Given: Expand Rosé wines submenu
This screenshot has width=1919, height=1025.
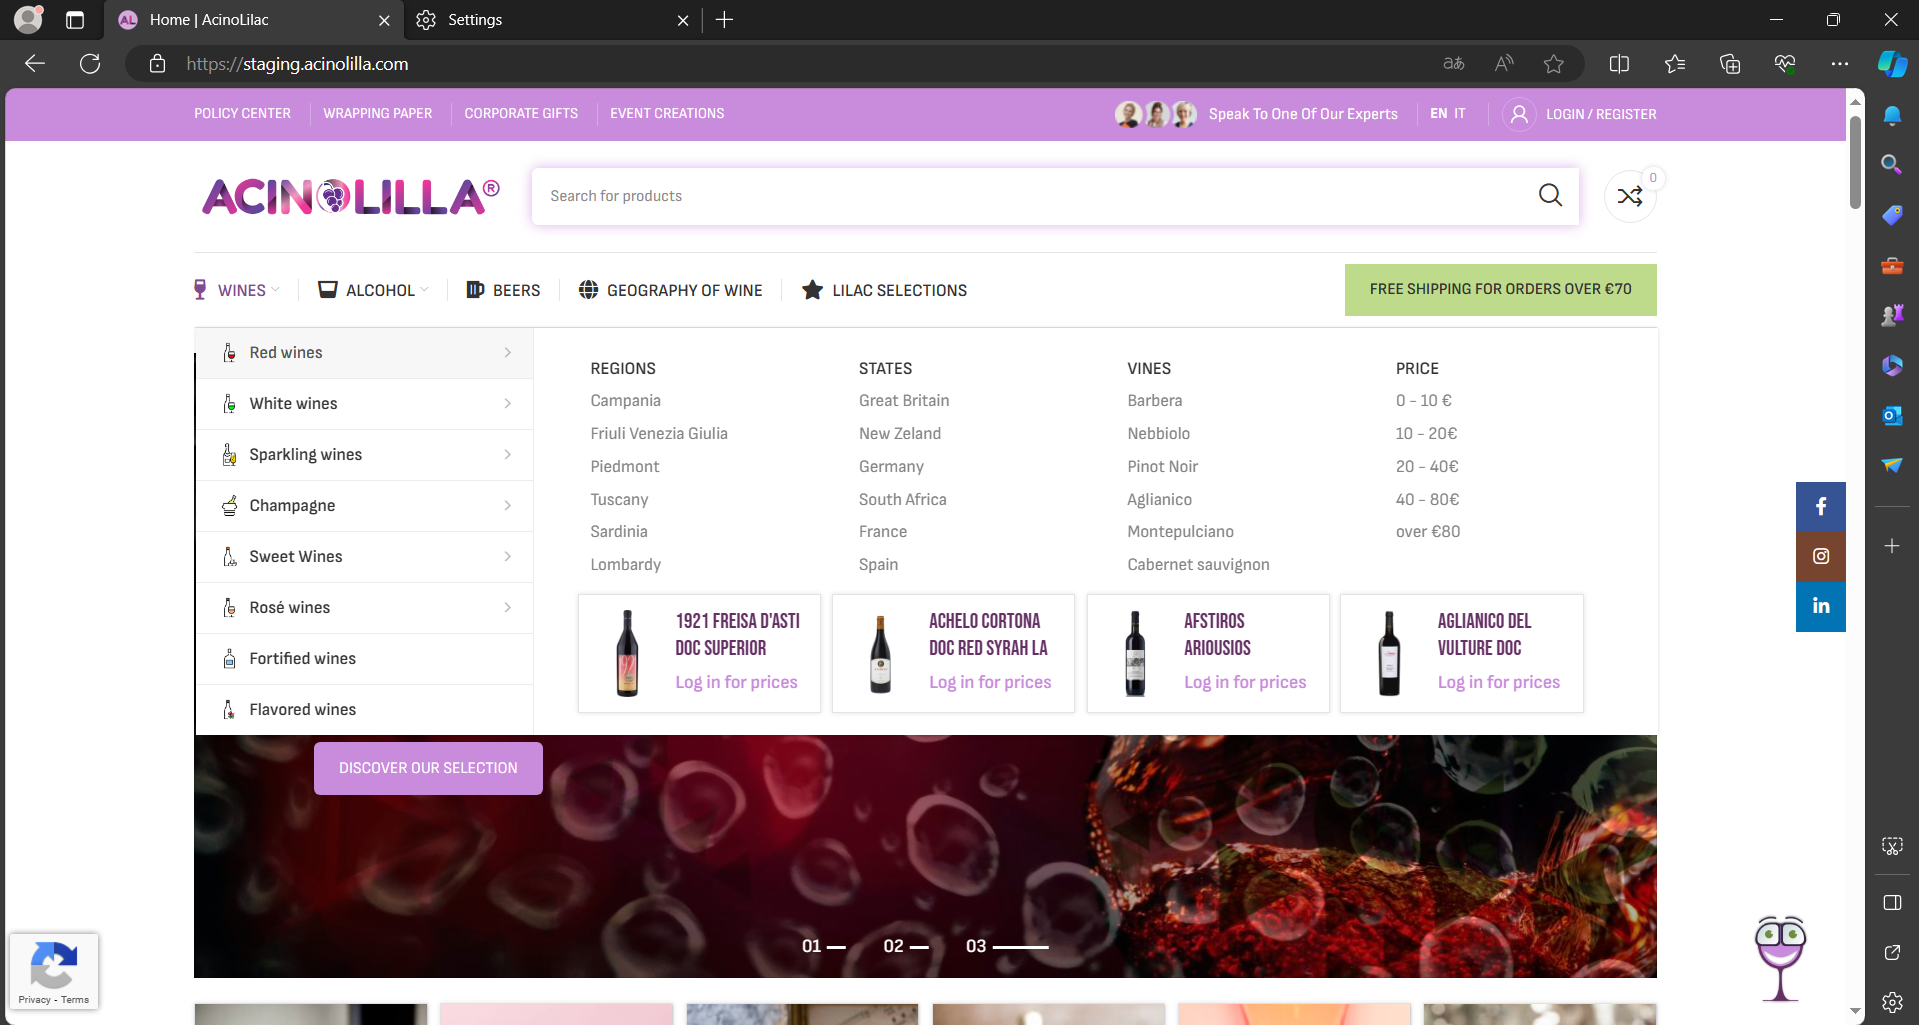Looking at the screenshot, I should (364, 608).
